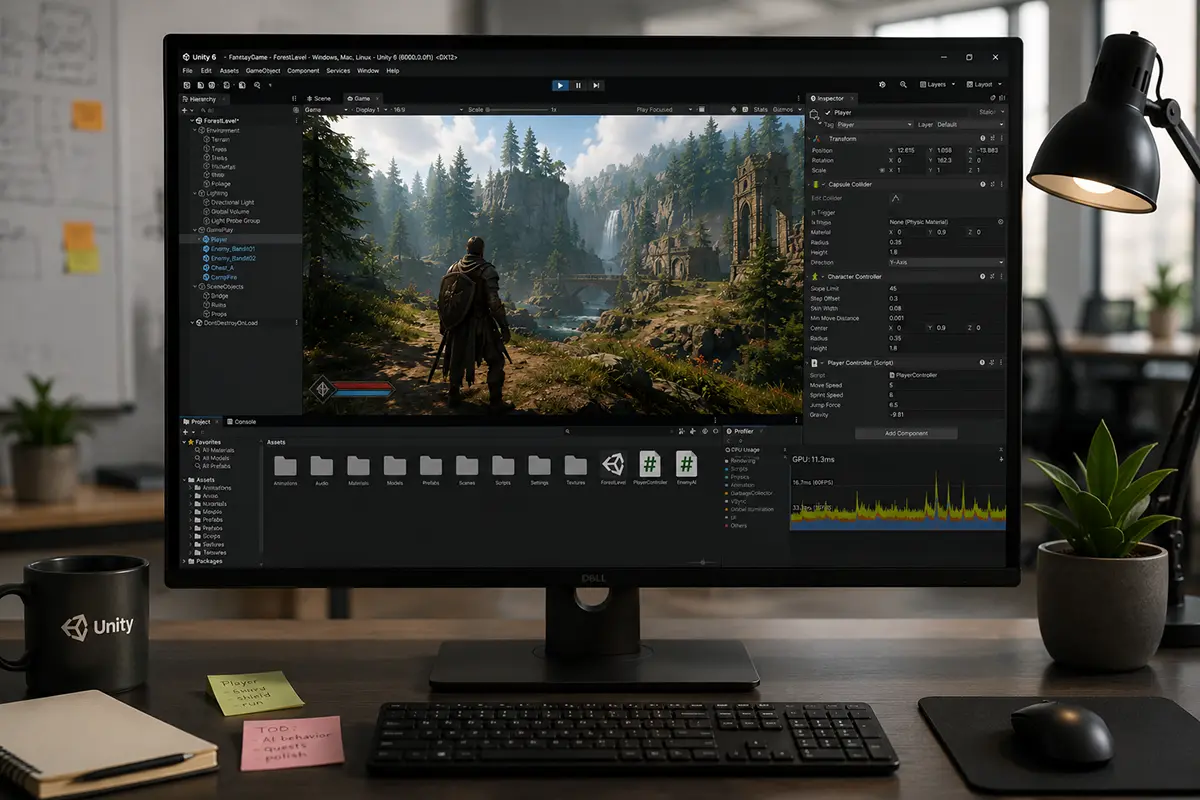Click the Chest_A prefab icon
The height and width of the screenshot is (800, 1200).
(206, 268)
